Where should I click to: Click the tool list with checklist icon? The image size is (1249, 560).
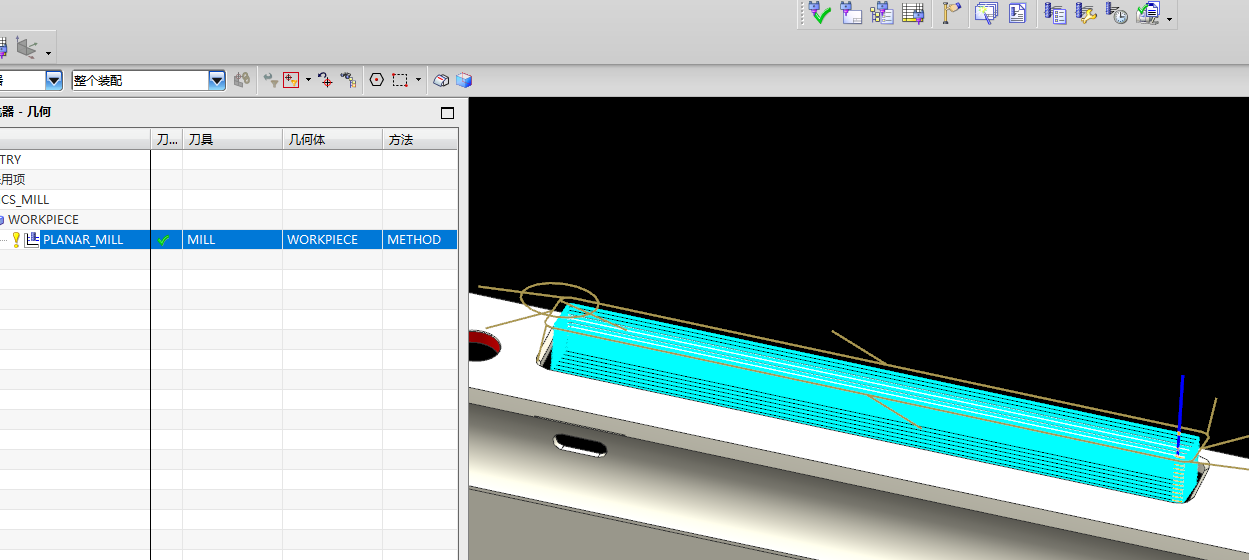pos(1055,13)
